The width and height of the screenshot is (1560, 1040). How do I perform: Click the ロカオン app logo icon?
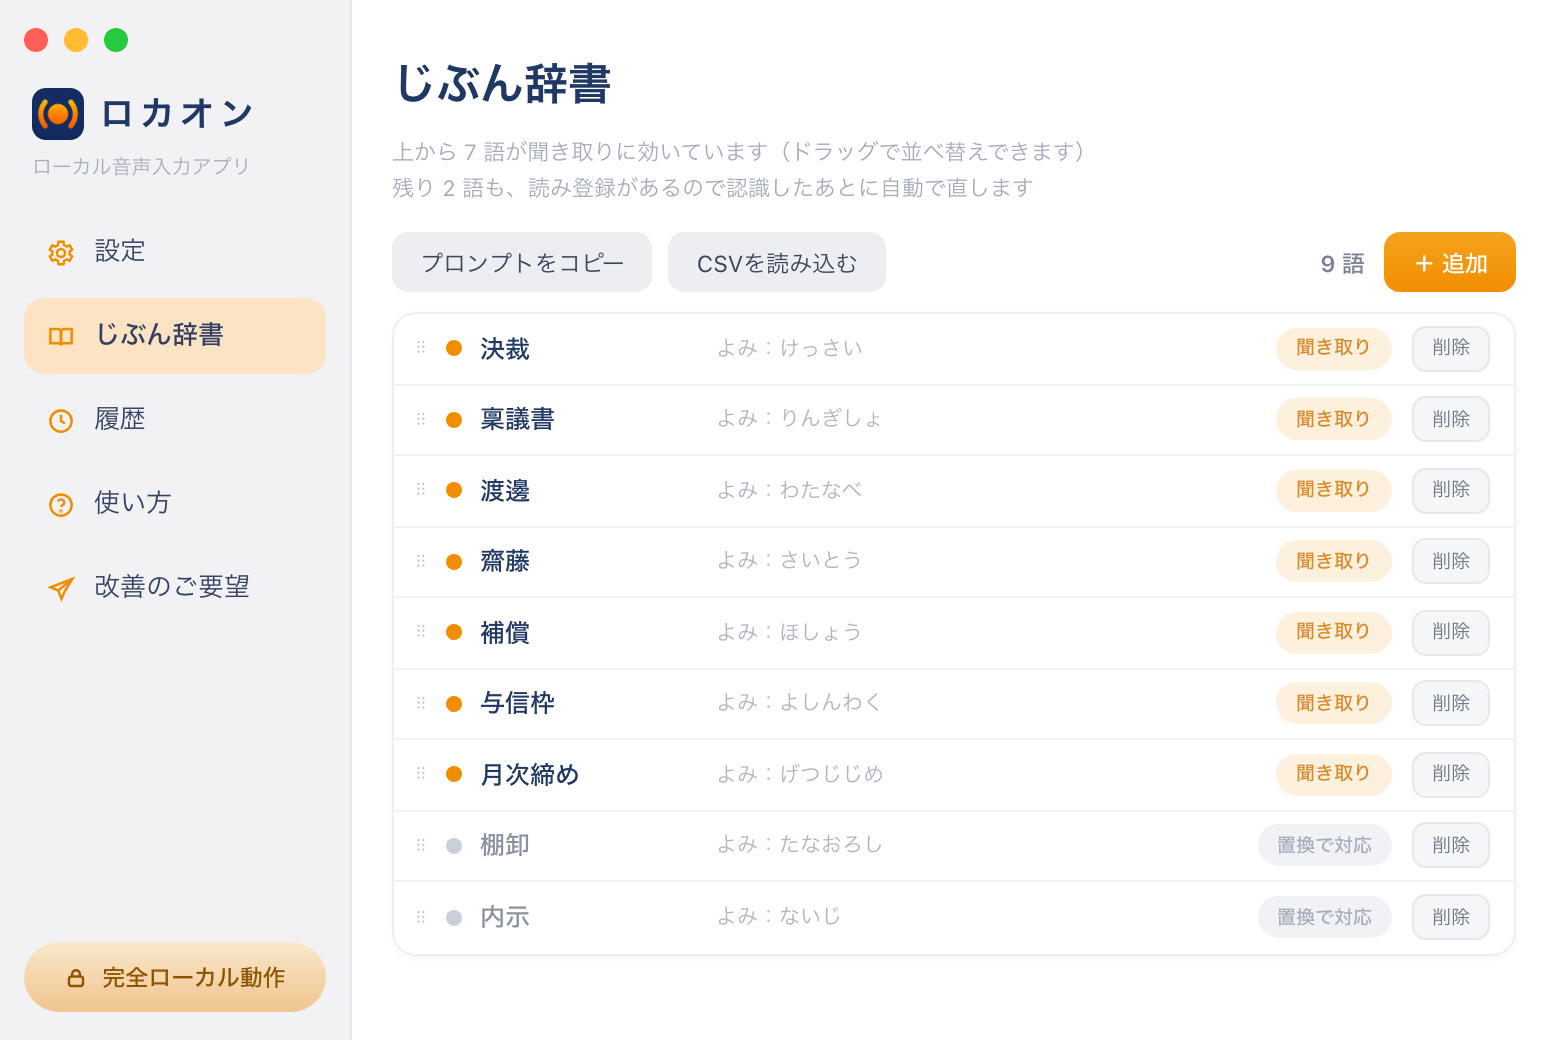pyautogui.click(x=58, y=114)
